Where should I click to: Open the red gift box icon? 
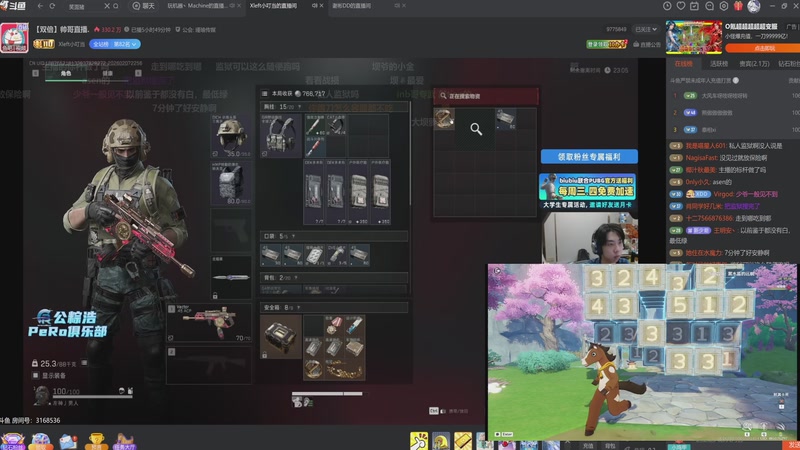pos(738,6)
